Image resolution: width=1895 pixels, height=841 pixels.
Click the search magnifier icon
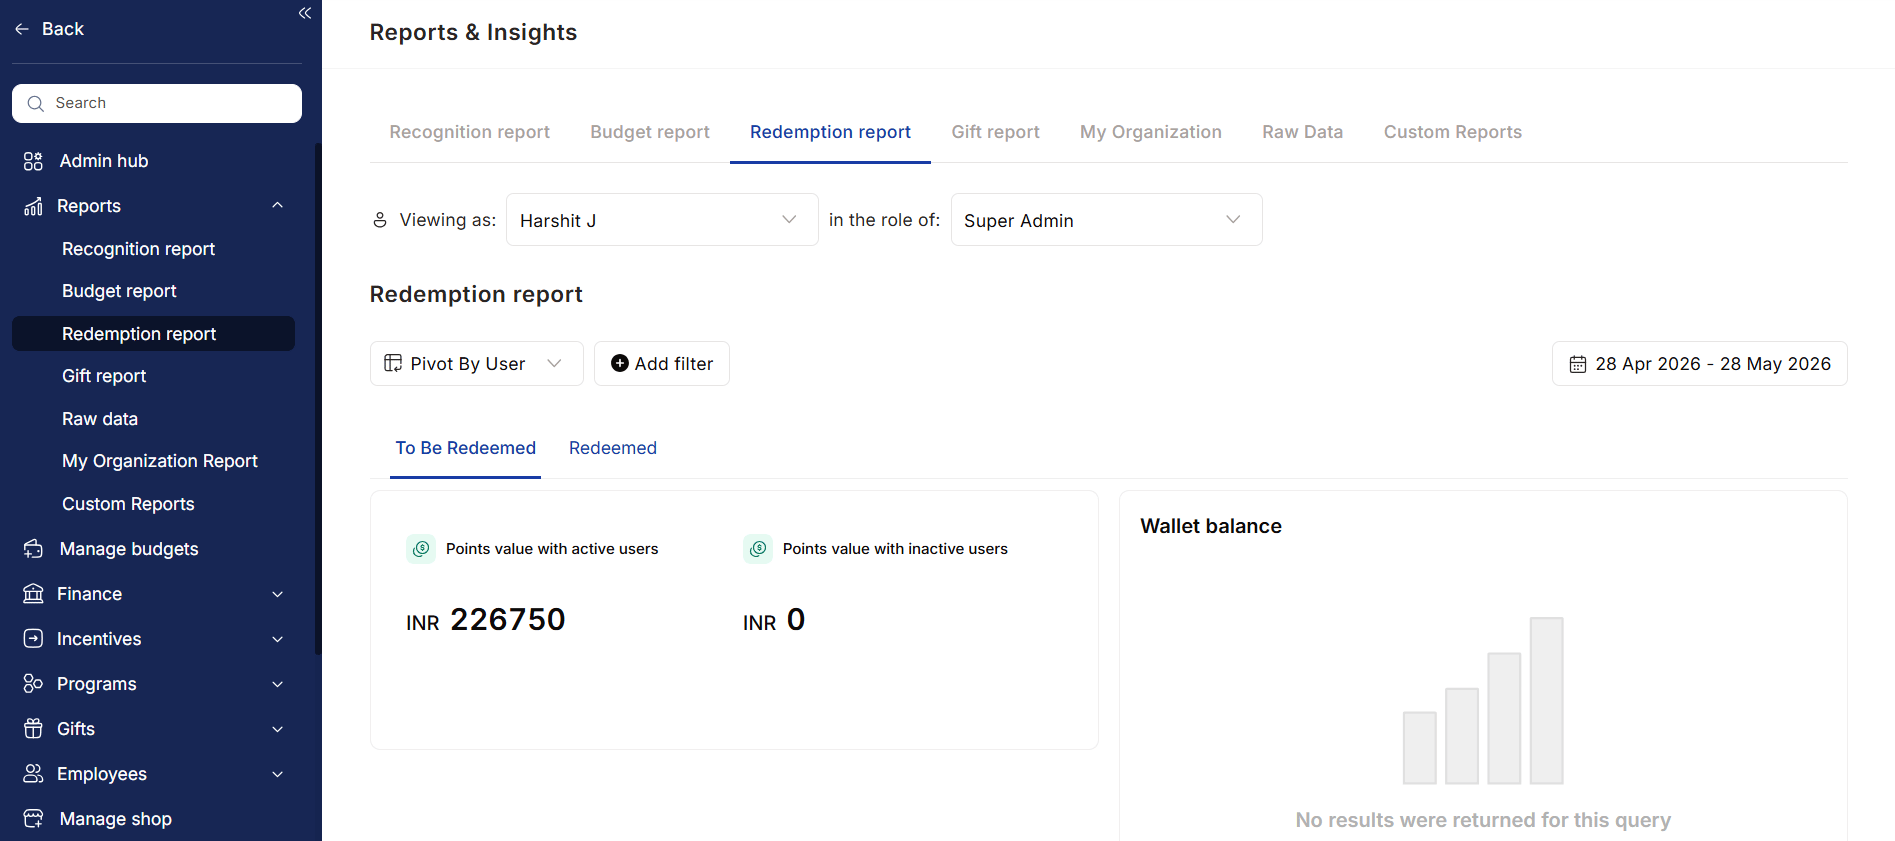[36, 103]
